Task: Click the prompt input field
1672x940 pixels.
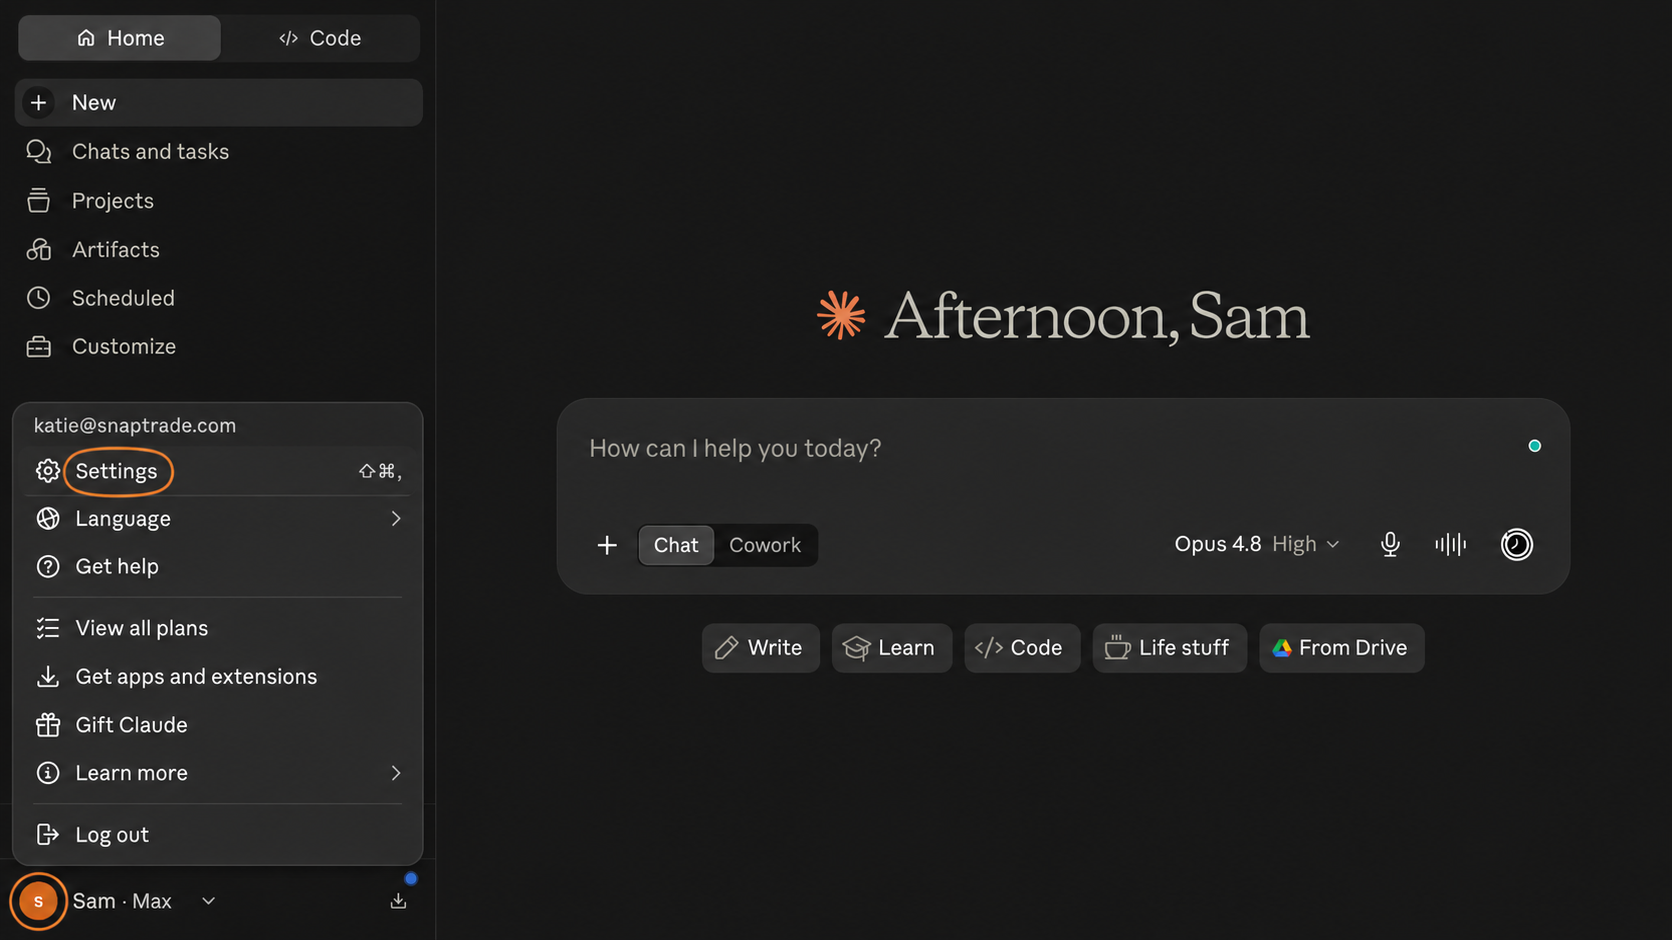Action: point(1050,448)
